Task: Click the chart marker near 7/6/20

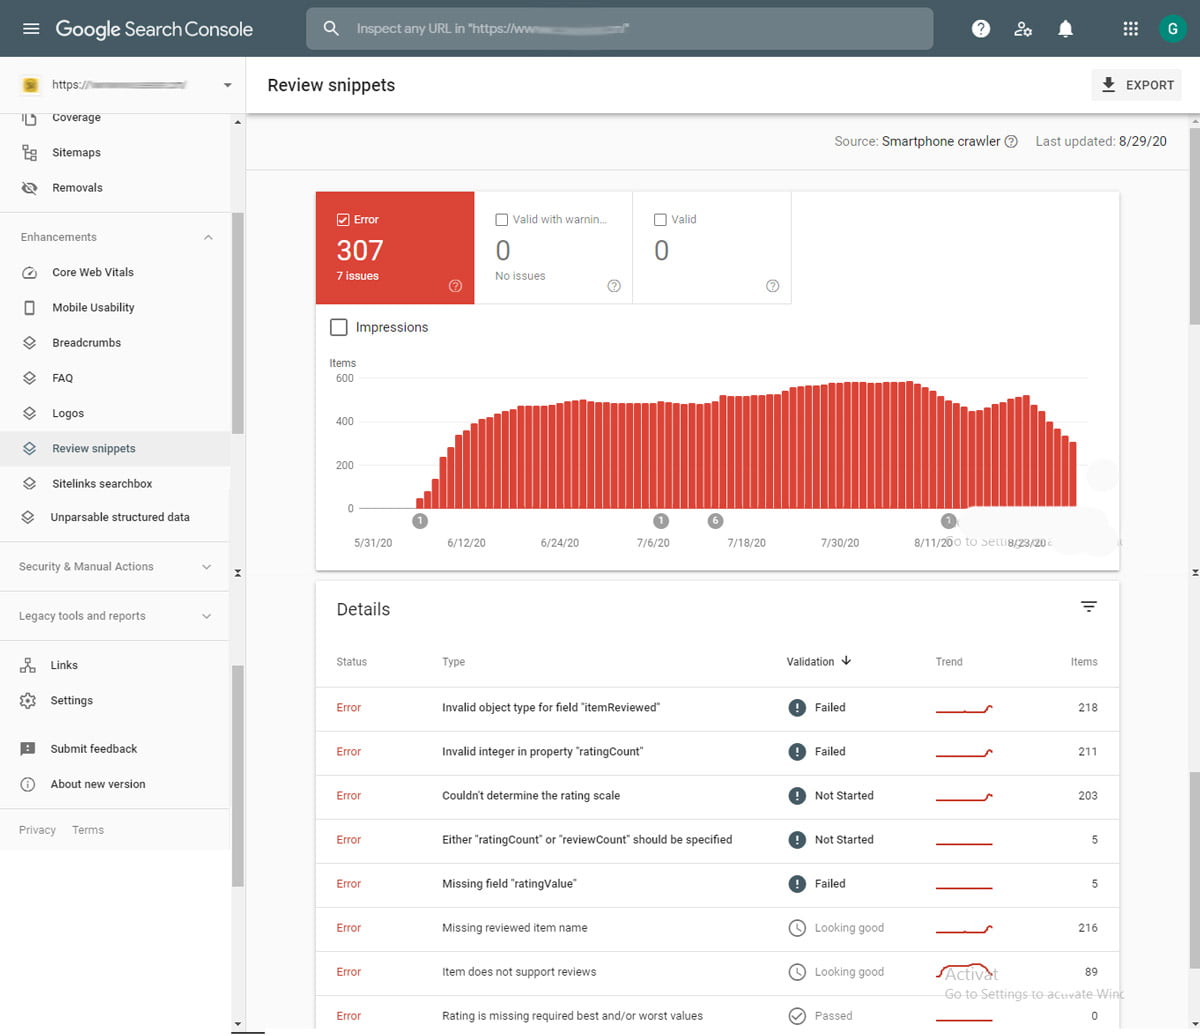Action: [x=660, y=521]
